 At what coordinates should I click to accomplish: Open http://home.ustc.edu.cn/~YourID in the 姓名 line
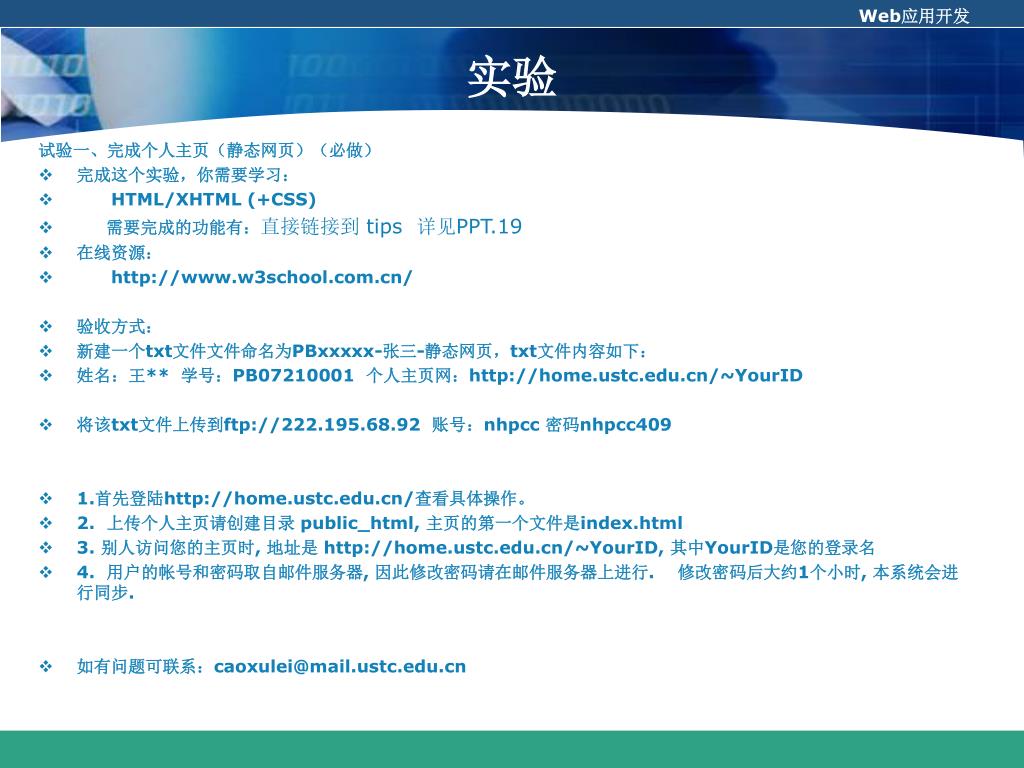pos(635,376)
